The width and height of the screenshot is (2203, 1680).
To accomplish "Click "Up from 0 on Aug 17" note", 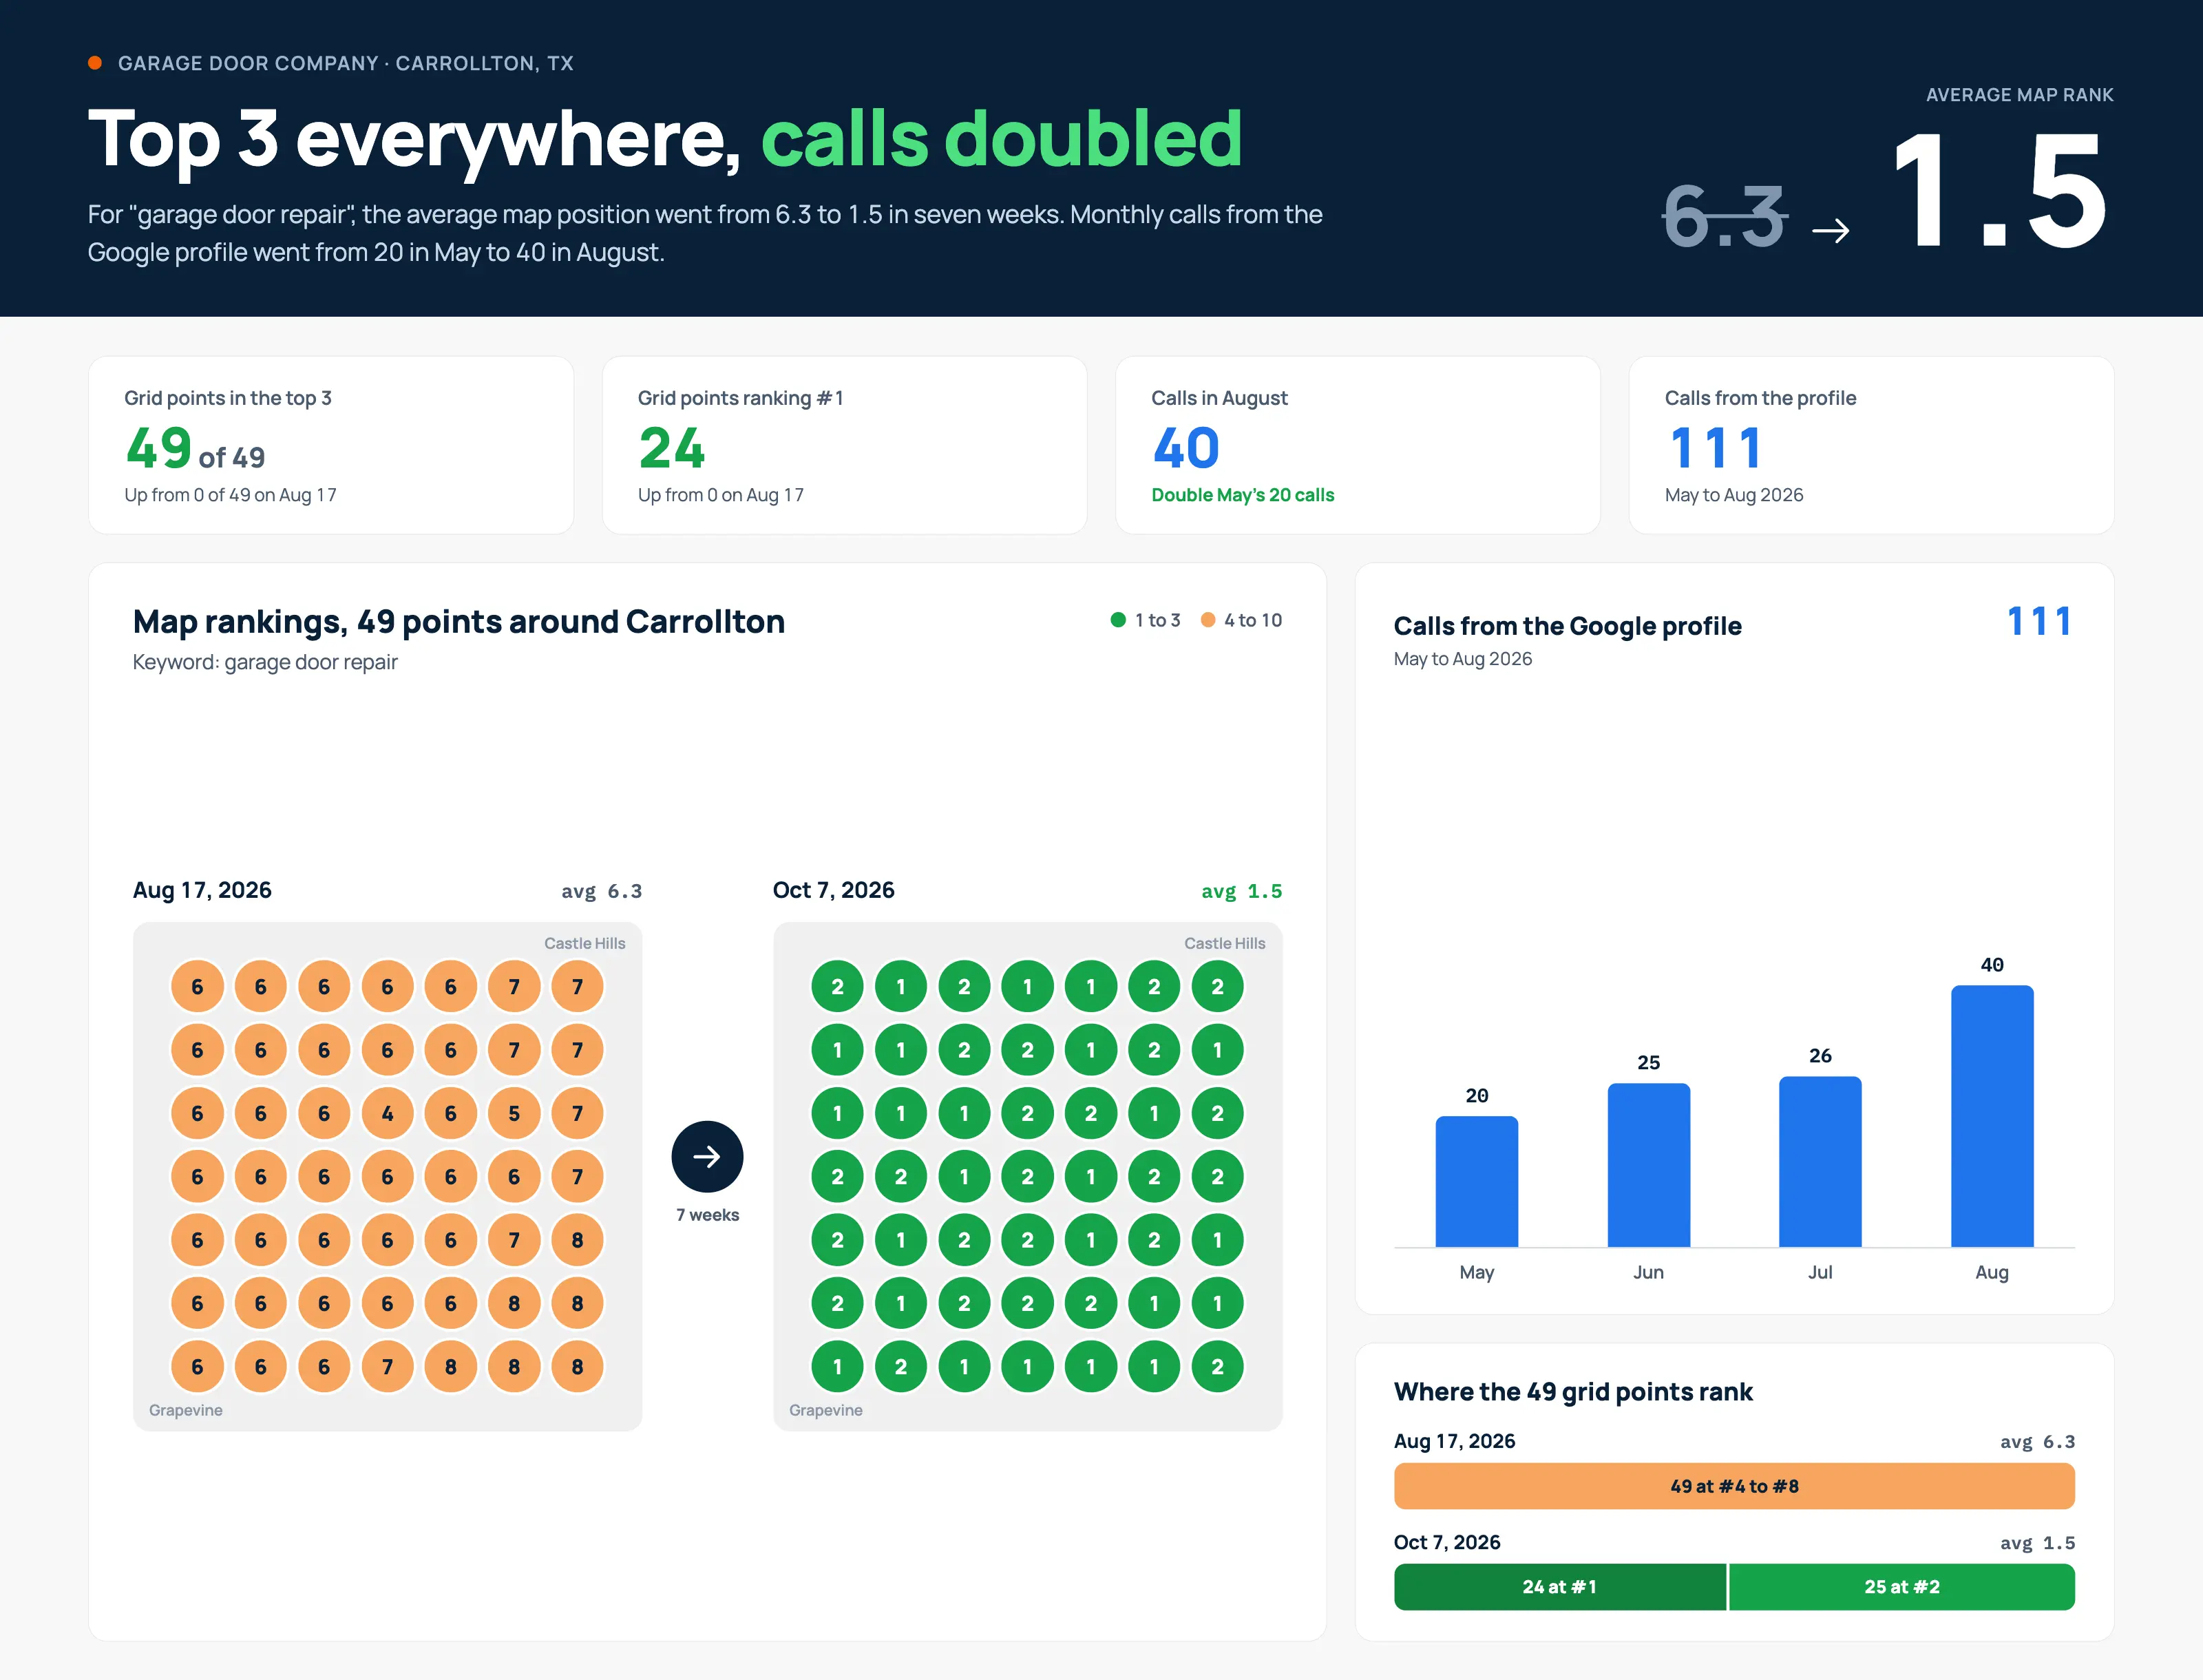I will click(721, 495).
